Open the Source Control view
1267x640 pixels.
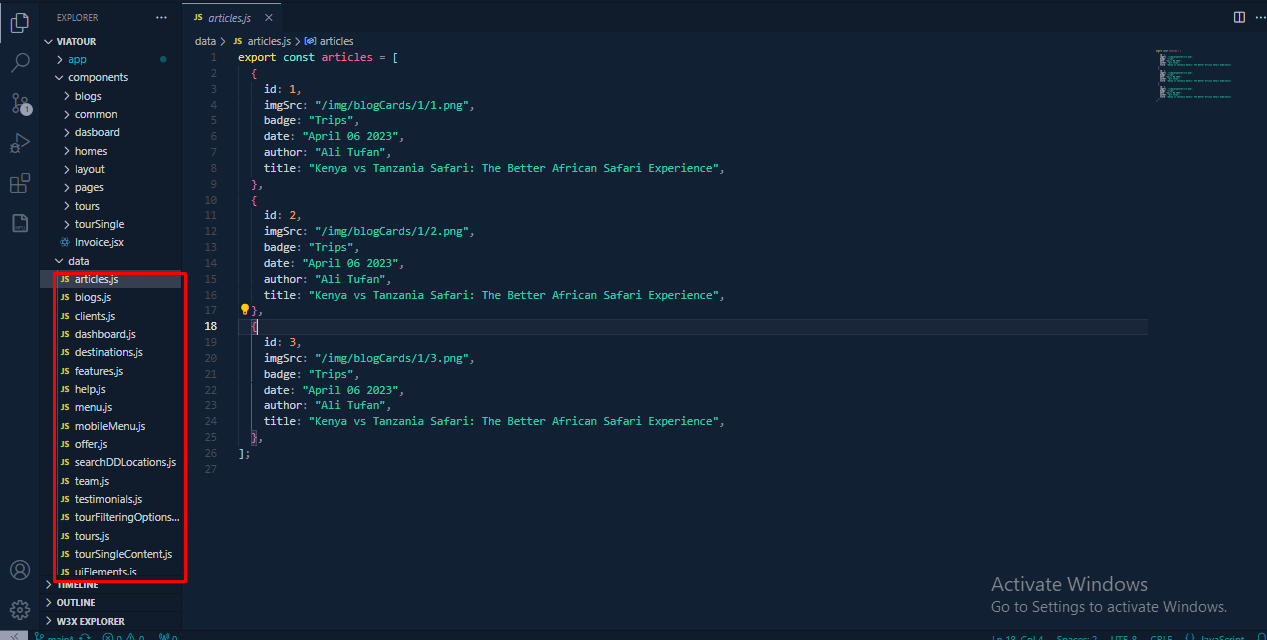(x=20, y=103)
